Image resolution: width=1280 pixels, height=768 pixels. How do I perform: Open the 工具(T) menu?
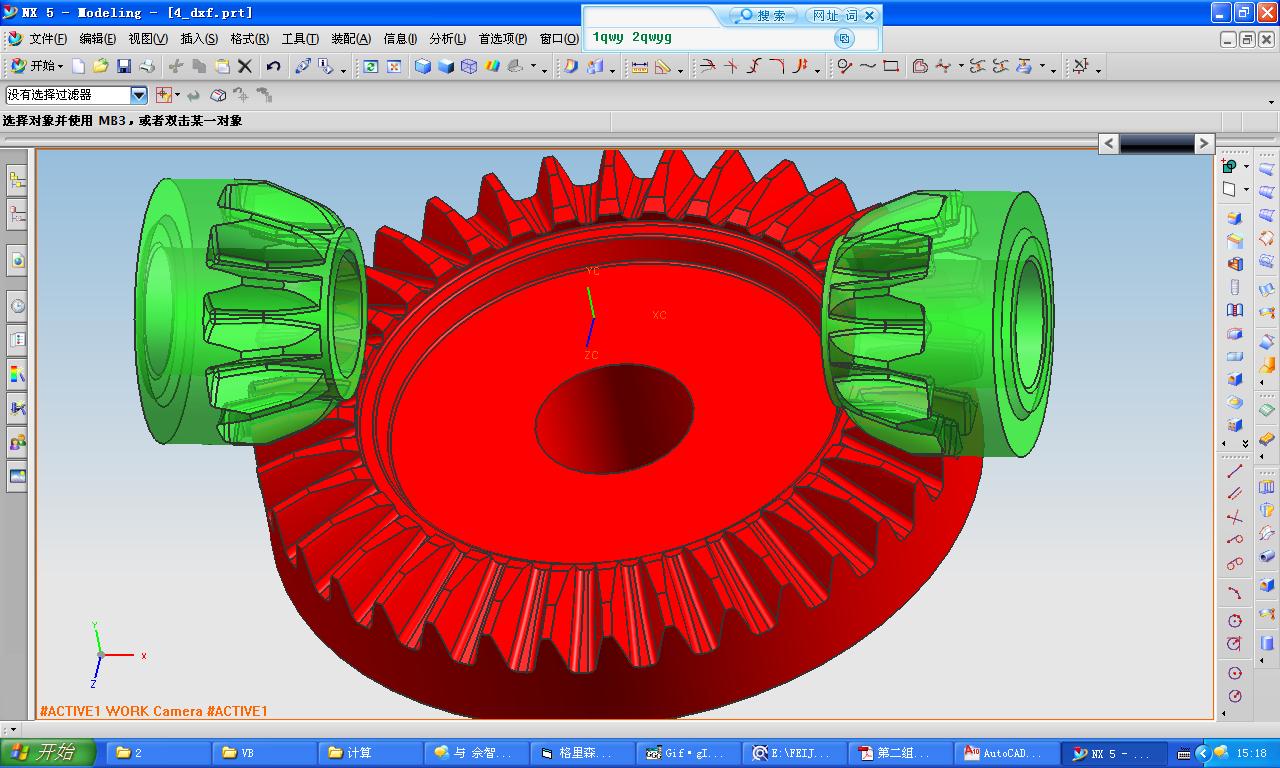(300, 39)
